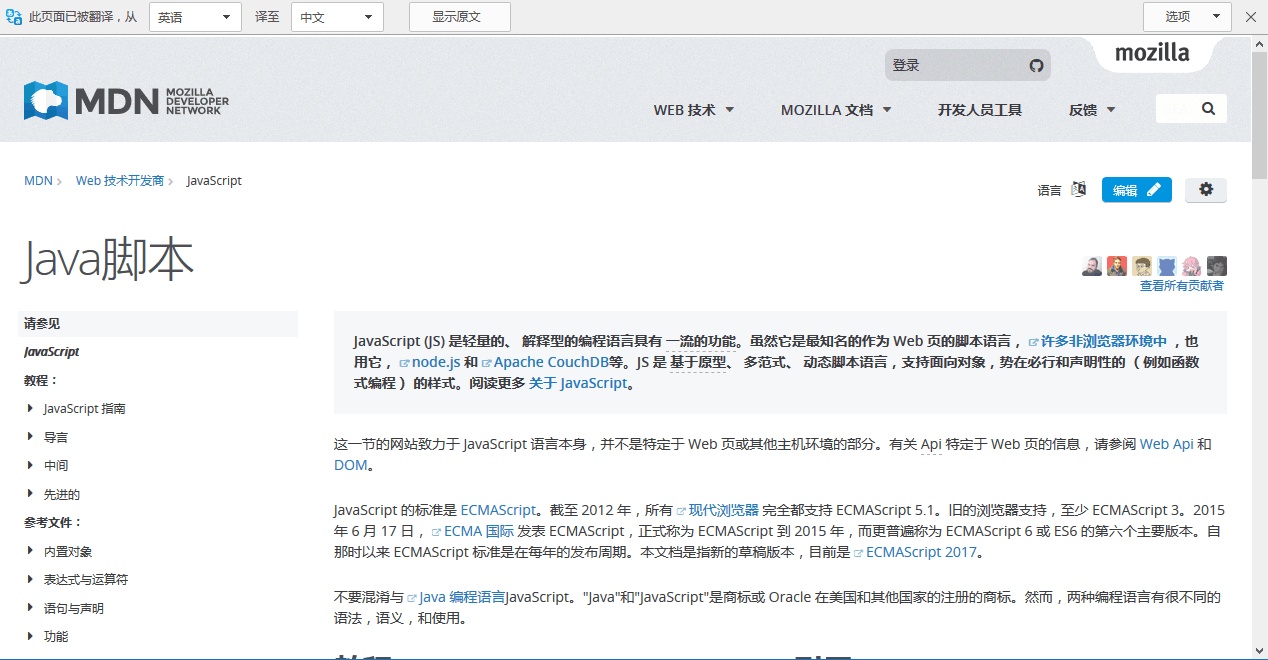Click the language switch icon next to 语言
This screenshot has height=660, width=1268.
point(1078,189)
